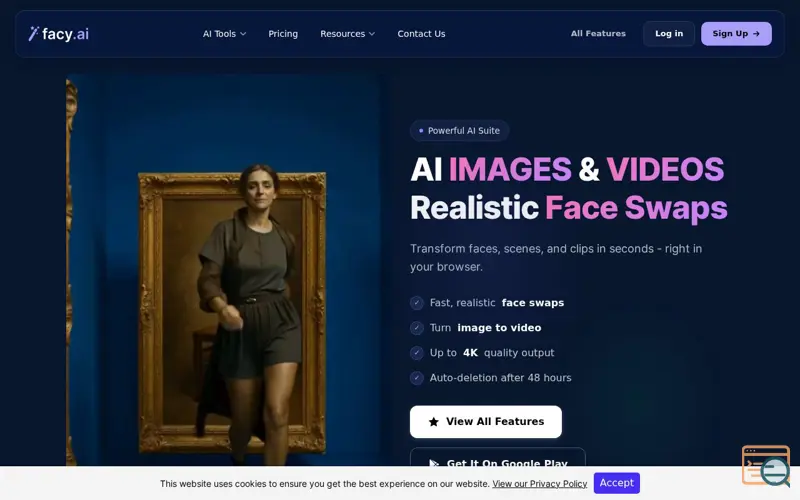Viewport: 800px width, 500px height.
Task: Click the 'Realistic Face Swaps' headline
Action: click(x=569, y=208)
